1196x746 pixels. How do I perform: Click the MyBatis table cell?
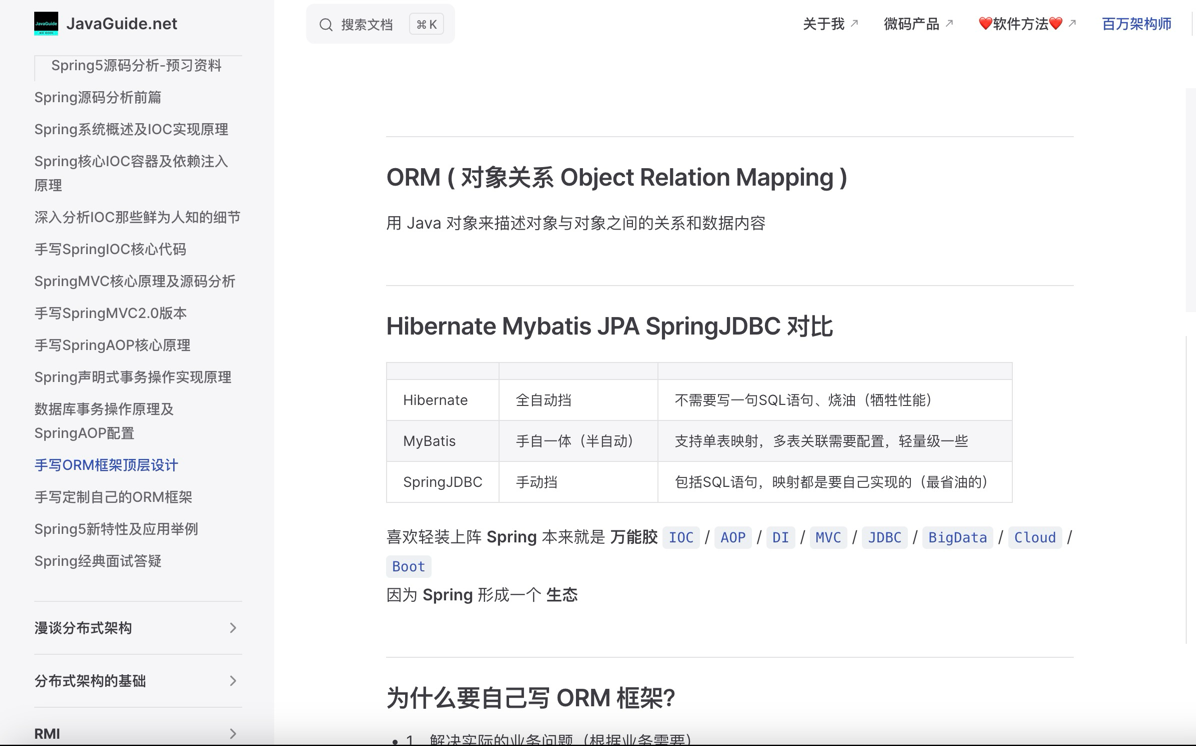pos(442,441)
